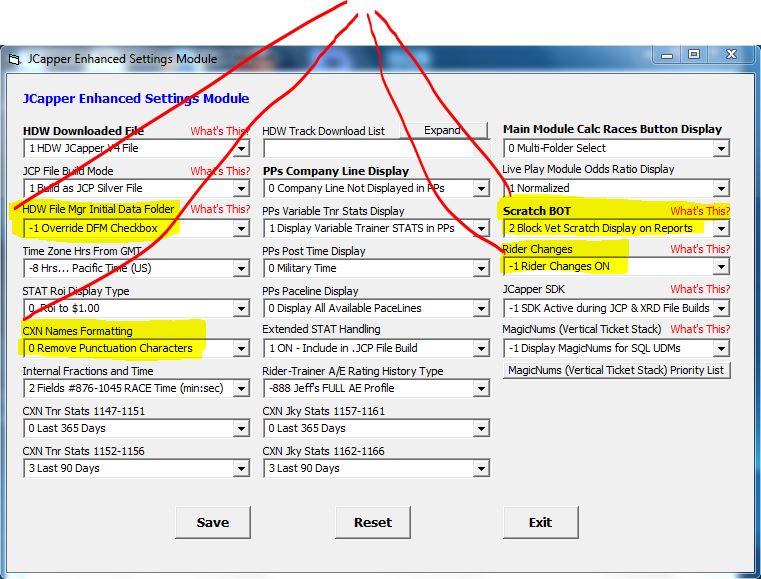This screenshot has height=579, width=761.
Task: Open HDW Downloaded File dropdown
Action: pyautogui.click(x=241, y=149)
